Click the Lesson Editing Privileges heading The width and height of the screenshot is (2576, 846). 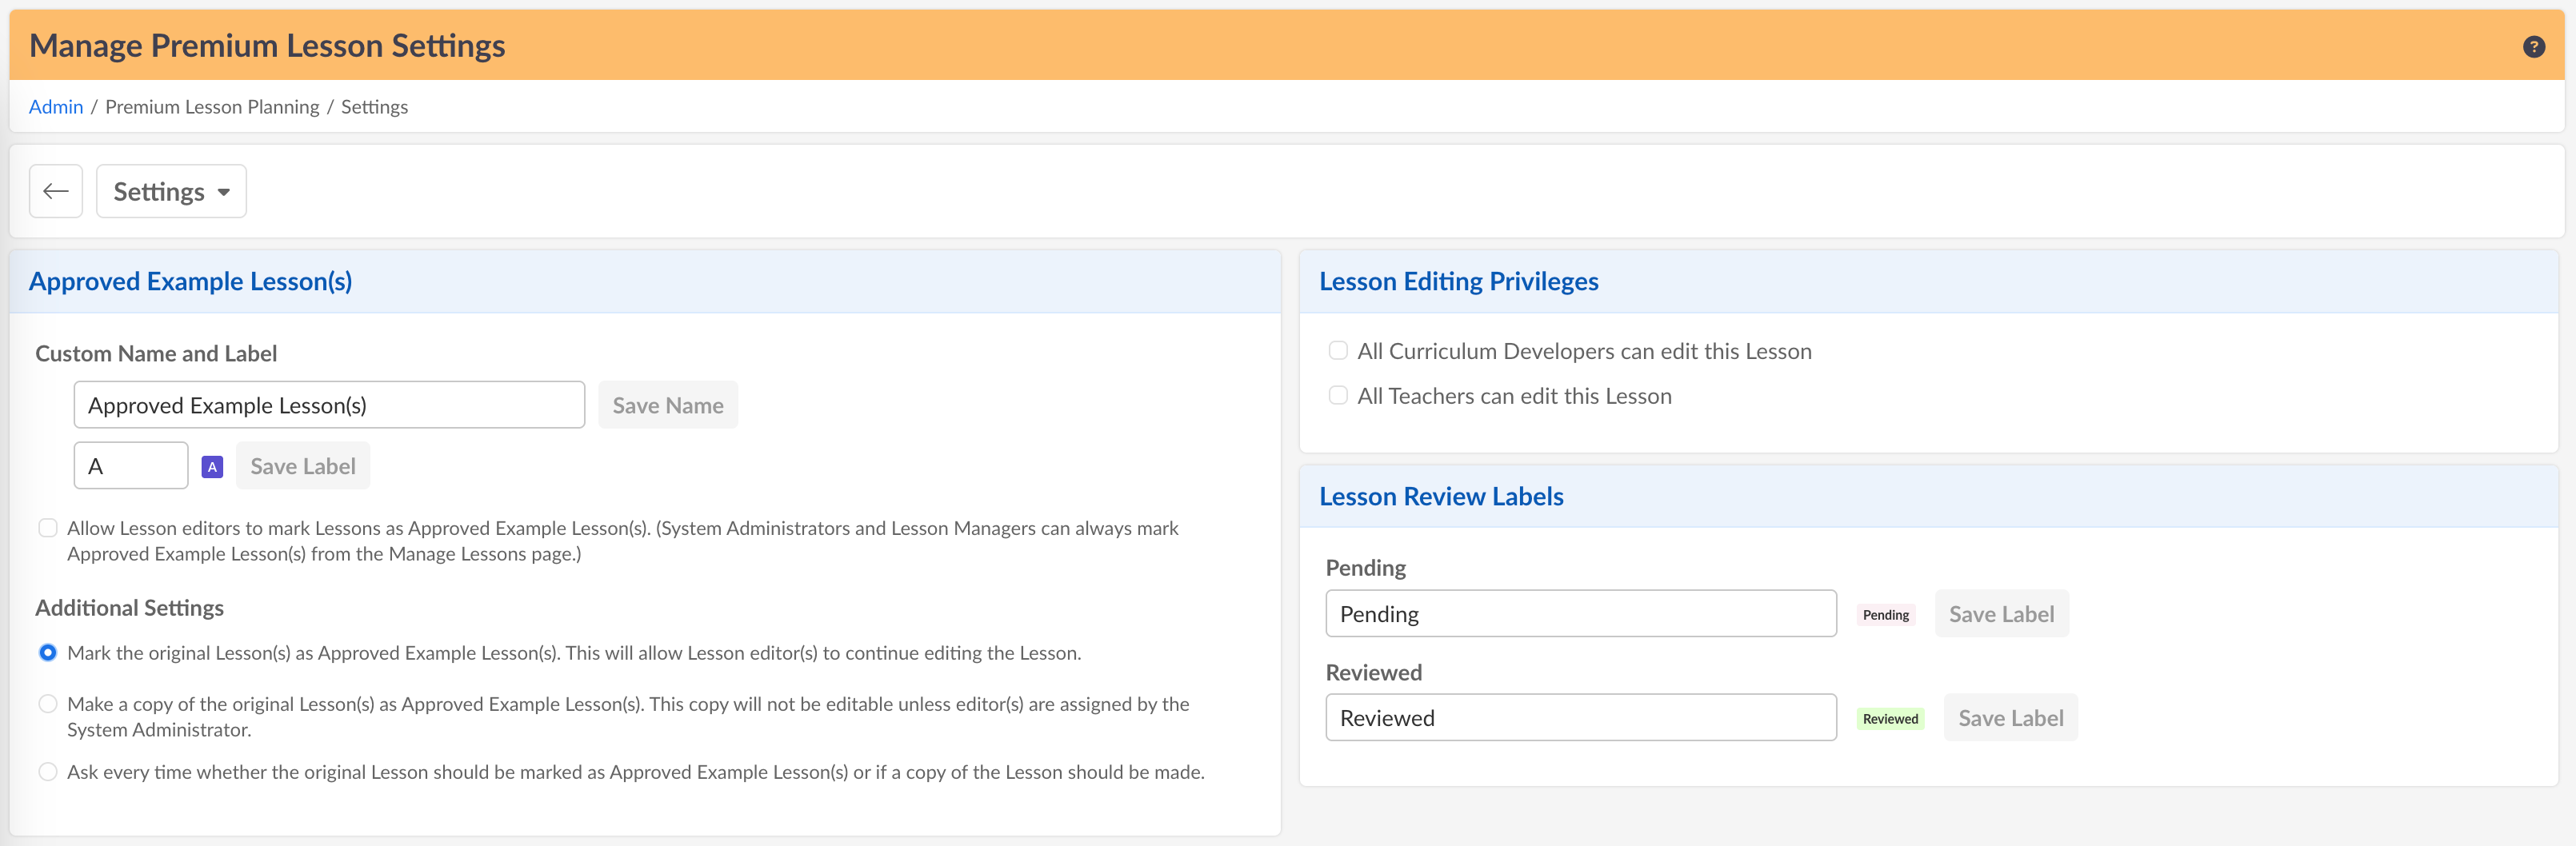pos(1458,282)
